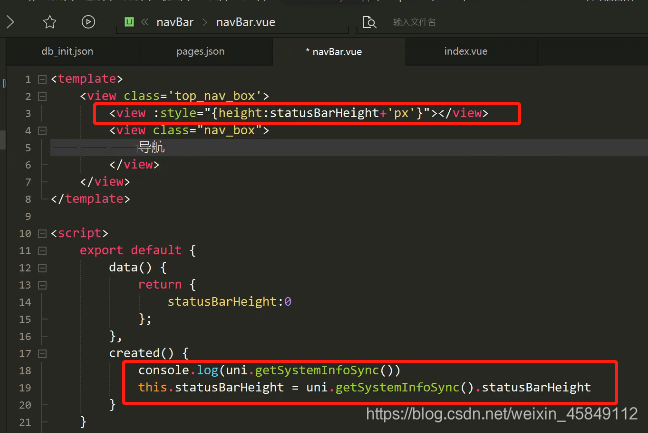Click the <script> tag text on line 10
The image size is (648, 433).
click(x=79, y=233)
